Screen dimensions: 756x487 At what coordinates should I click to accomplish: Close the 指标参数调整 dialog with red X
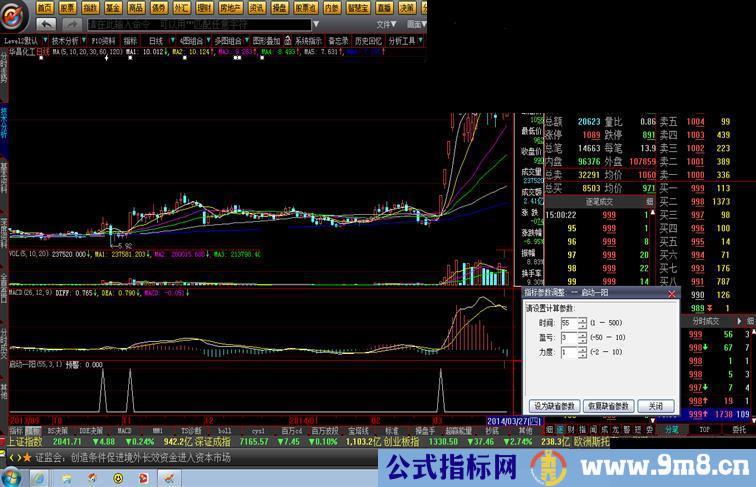pyautogui.click(x=671, y=293)
